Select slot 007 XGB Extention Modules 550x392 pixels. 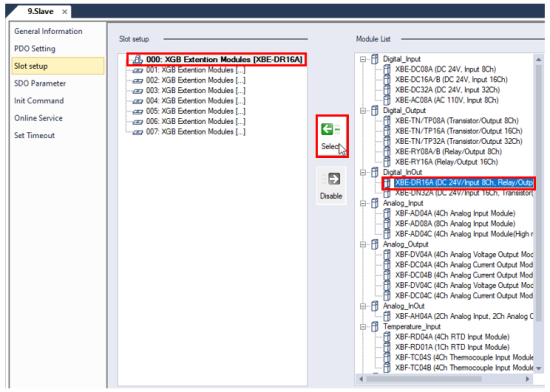click(196, 132)
